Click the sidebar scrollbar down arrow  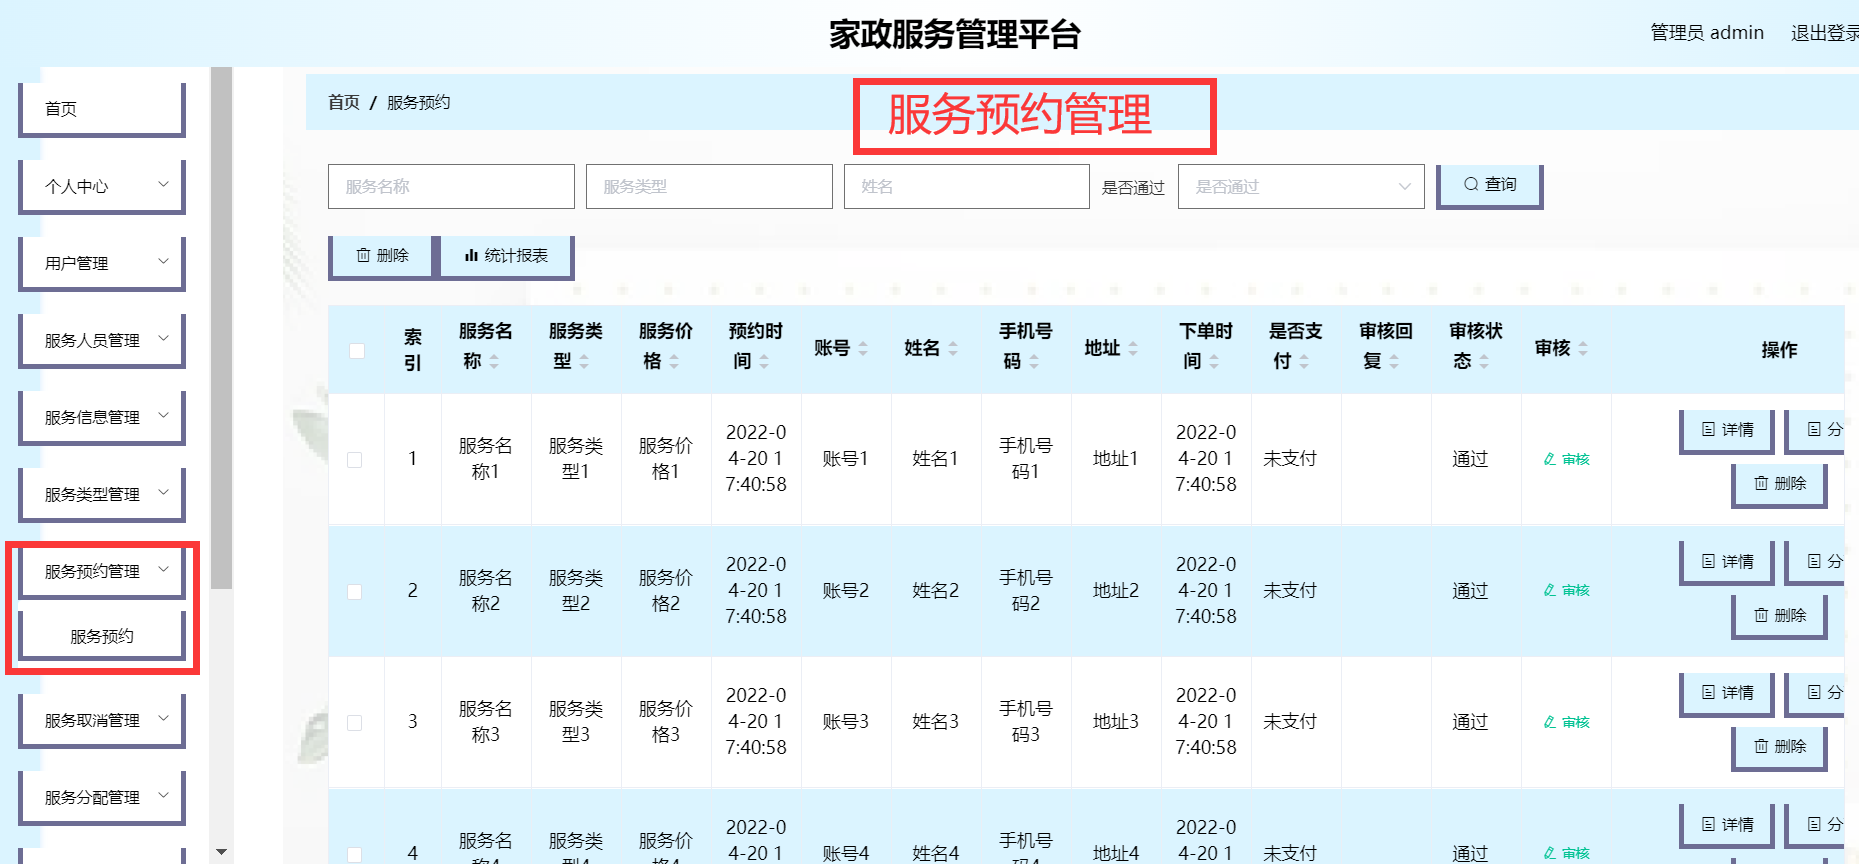(x=222, y=852)
